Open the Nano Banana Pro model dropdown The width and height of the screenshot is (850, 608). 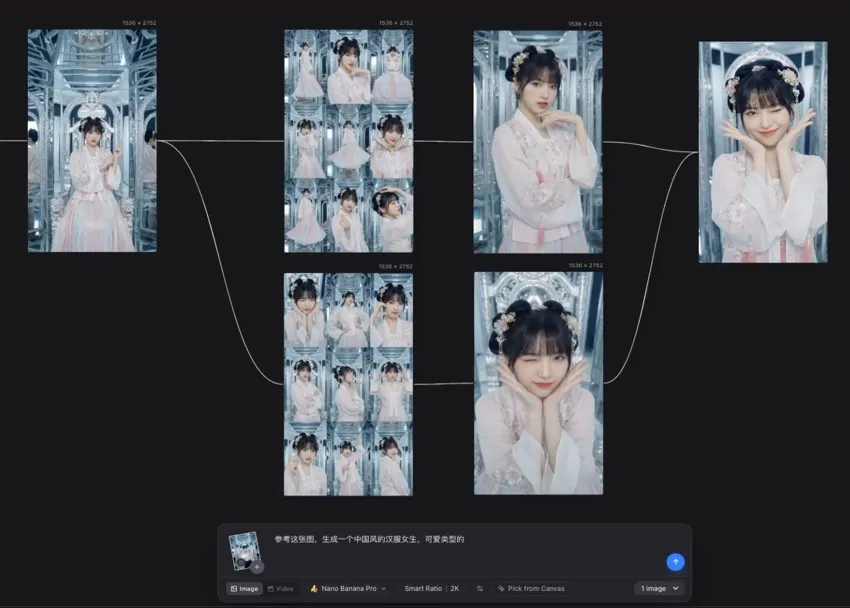click(348, 589)
